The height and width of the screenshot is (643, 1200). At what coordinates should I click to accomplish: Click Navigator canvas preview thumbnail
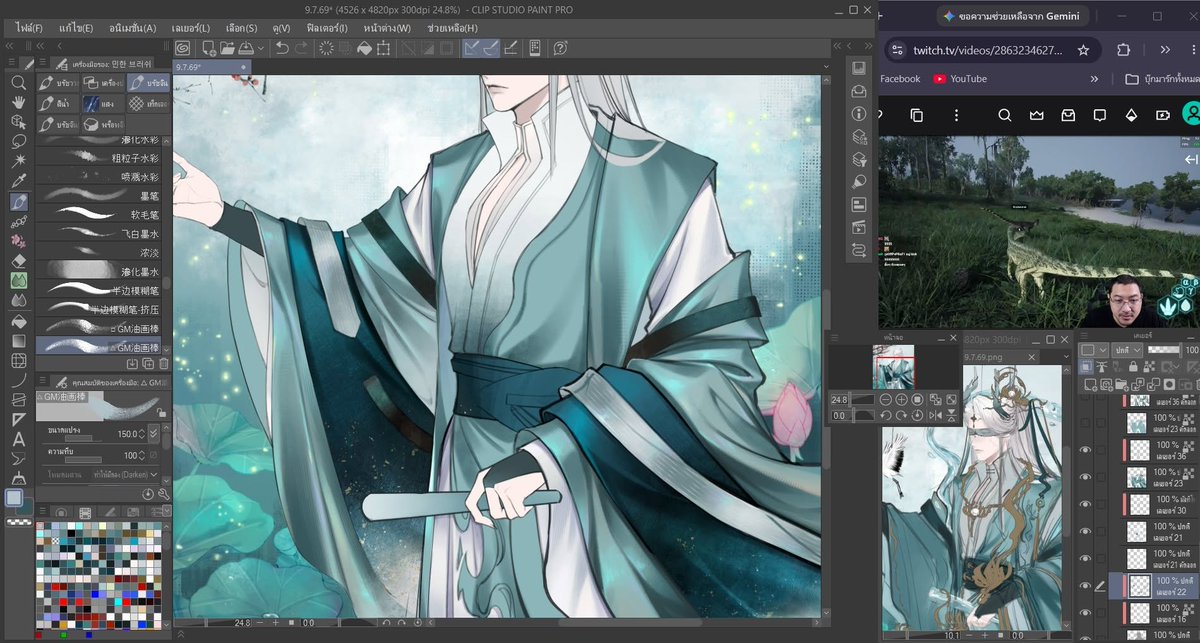pyautogui.click(x=893, y=367)
